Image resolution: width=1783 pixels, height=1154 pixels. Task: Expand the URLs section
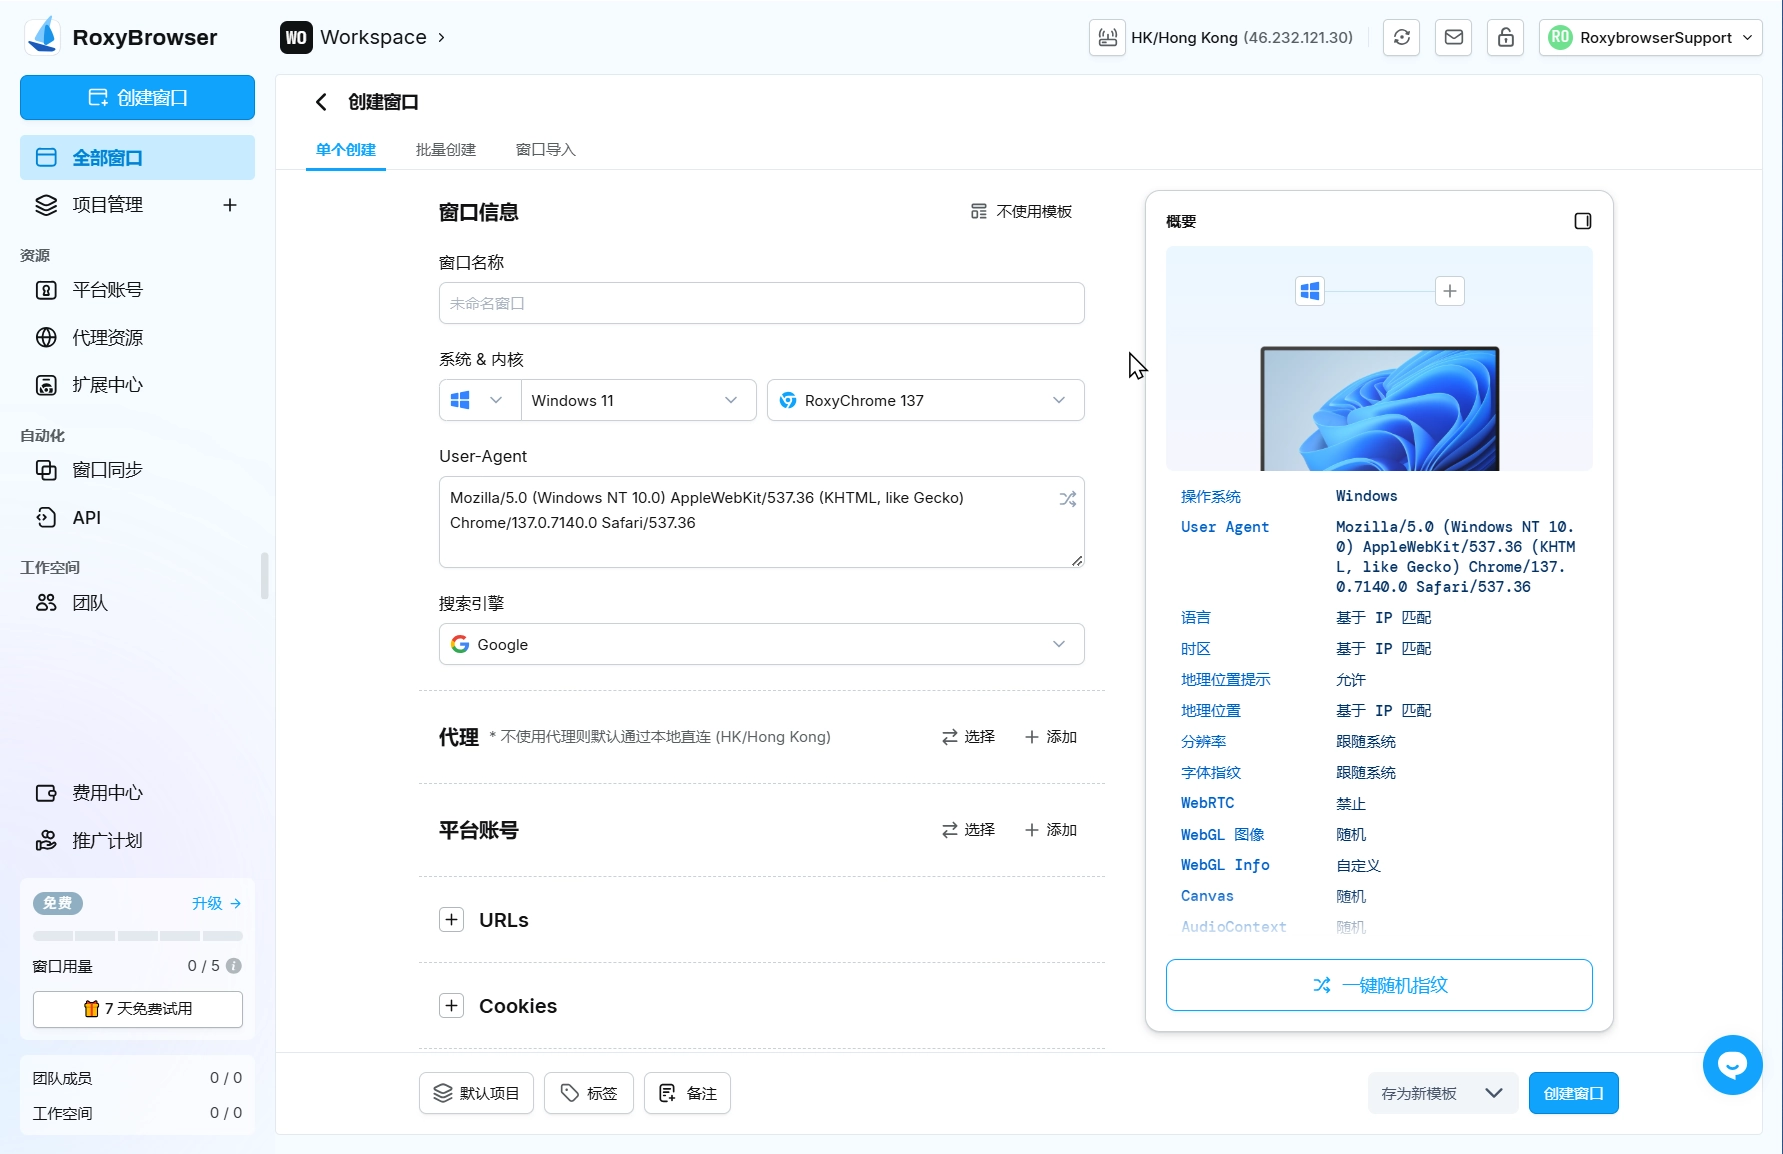coord(452,920)
